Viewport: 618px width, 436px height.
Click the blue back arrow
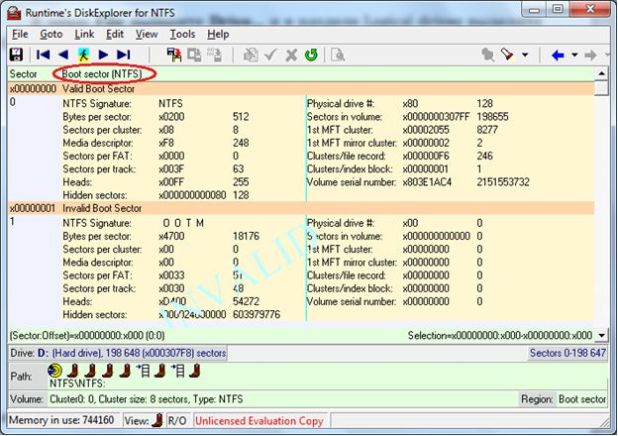pos(558,55)
